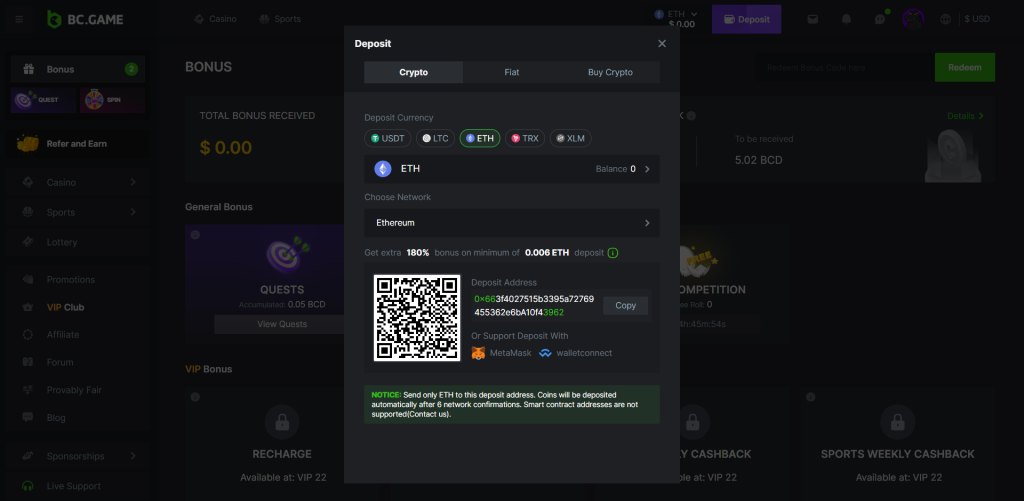Click the Recharge card info icon
Image resolution: width=1024 pixels, height=501 pixels.
(x=195, y=396)
